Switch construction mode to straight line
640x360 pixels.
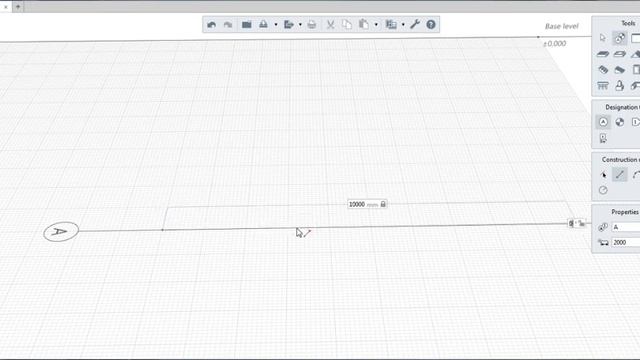(620, 175)
